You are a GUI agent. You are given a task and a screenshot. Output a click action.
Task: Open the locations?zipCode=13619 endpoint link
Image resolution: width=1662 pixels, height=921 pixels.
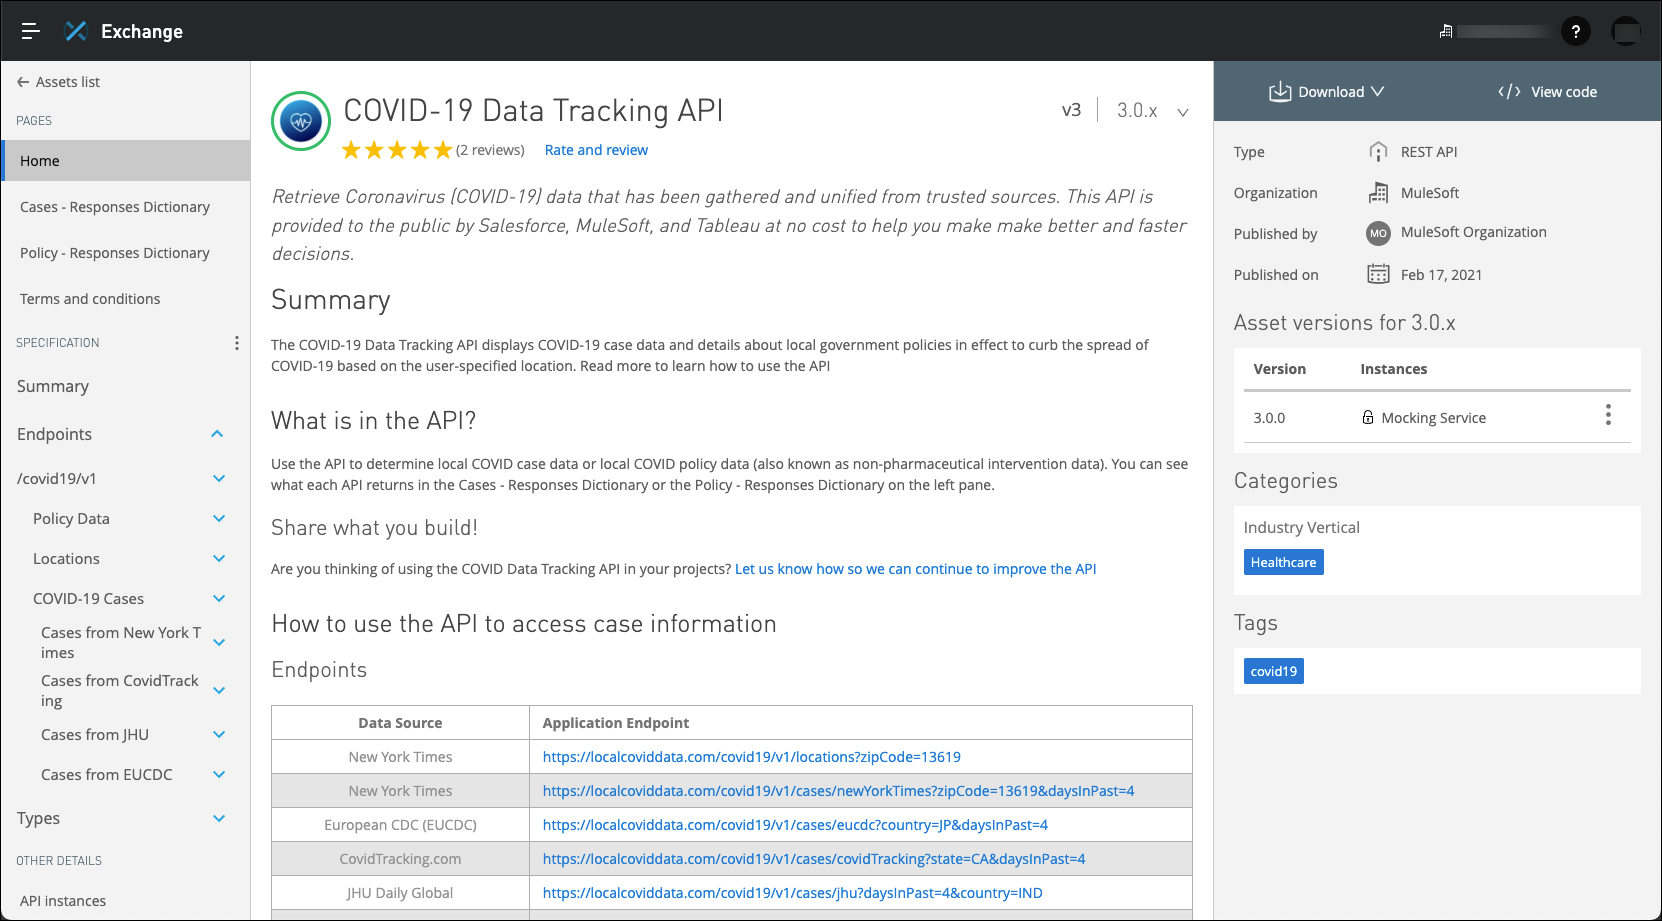751,757
